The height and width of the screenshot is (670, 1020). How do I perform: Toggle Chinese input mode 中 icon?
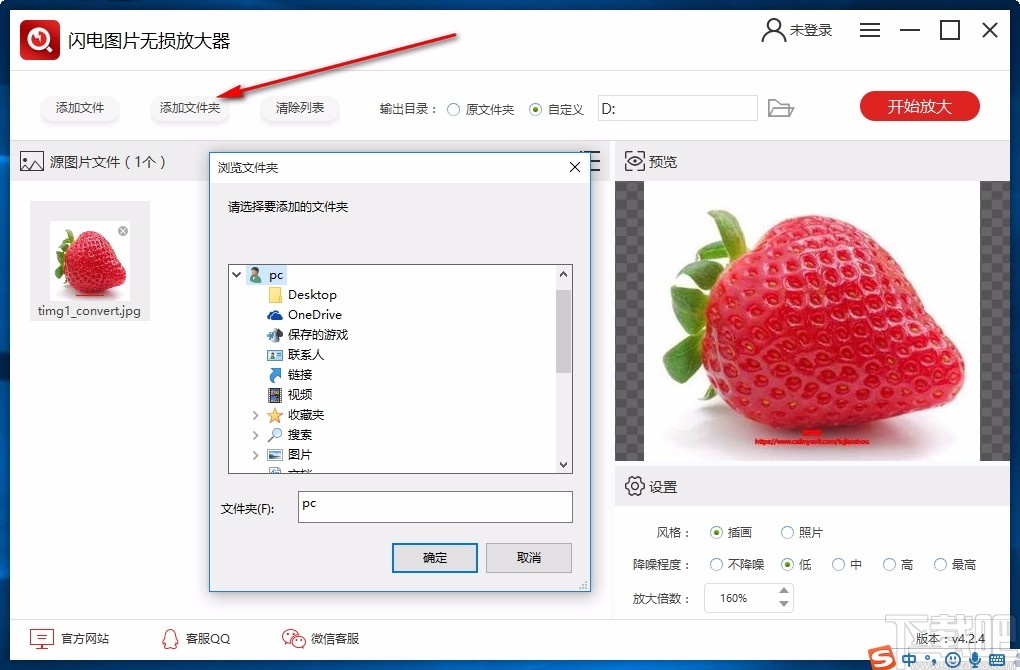tap(909, 660)
